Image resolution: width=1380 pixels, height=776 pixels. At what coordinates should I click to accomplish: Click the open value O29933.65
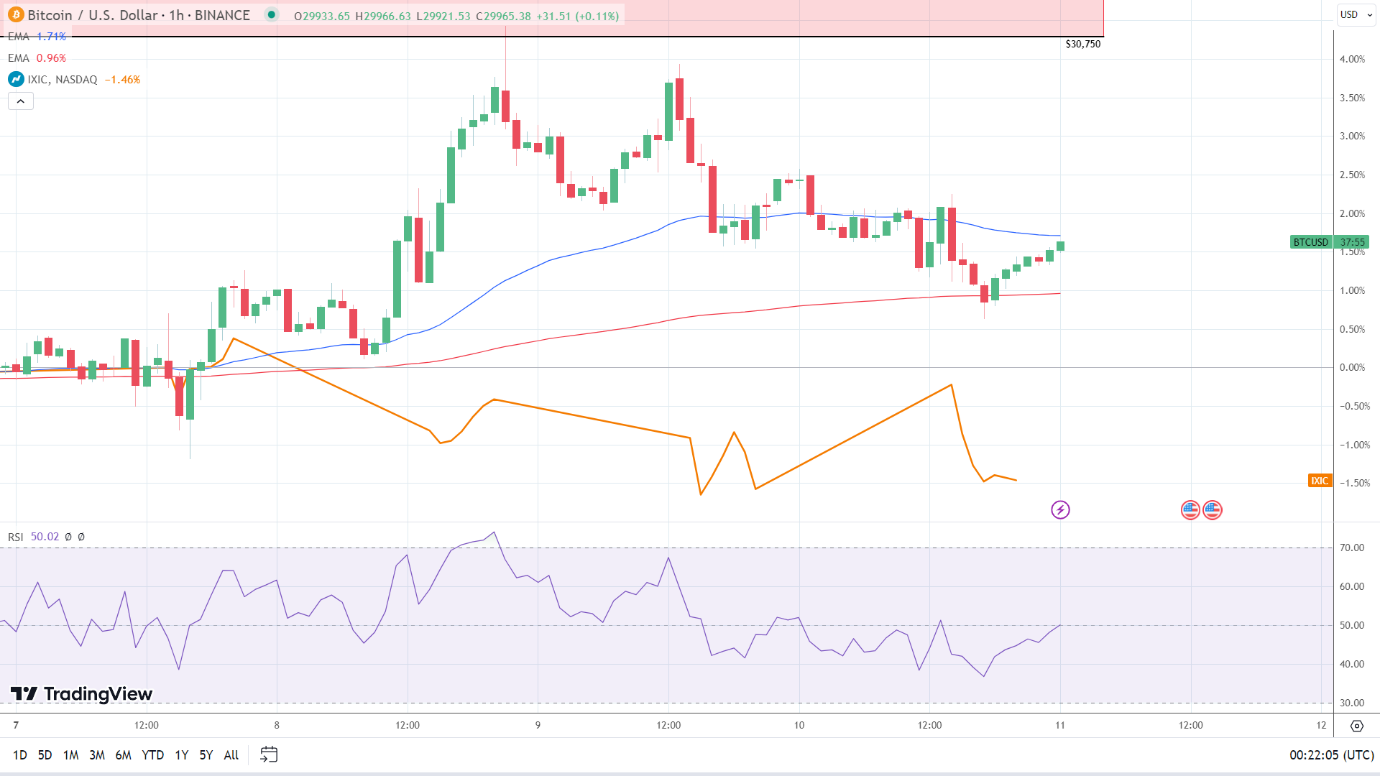tap(322, 15)
